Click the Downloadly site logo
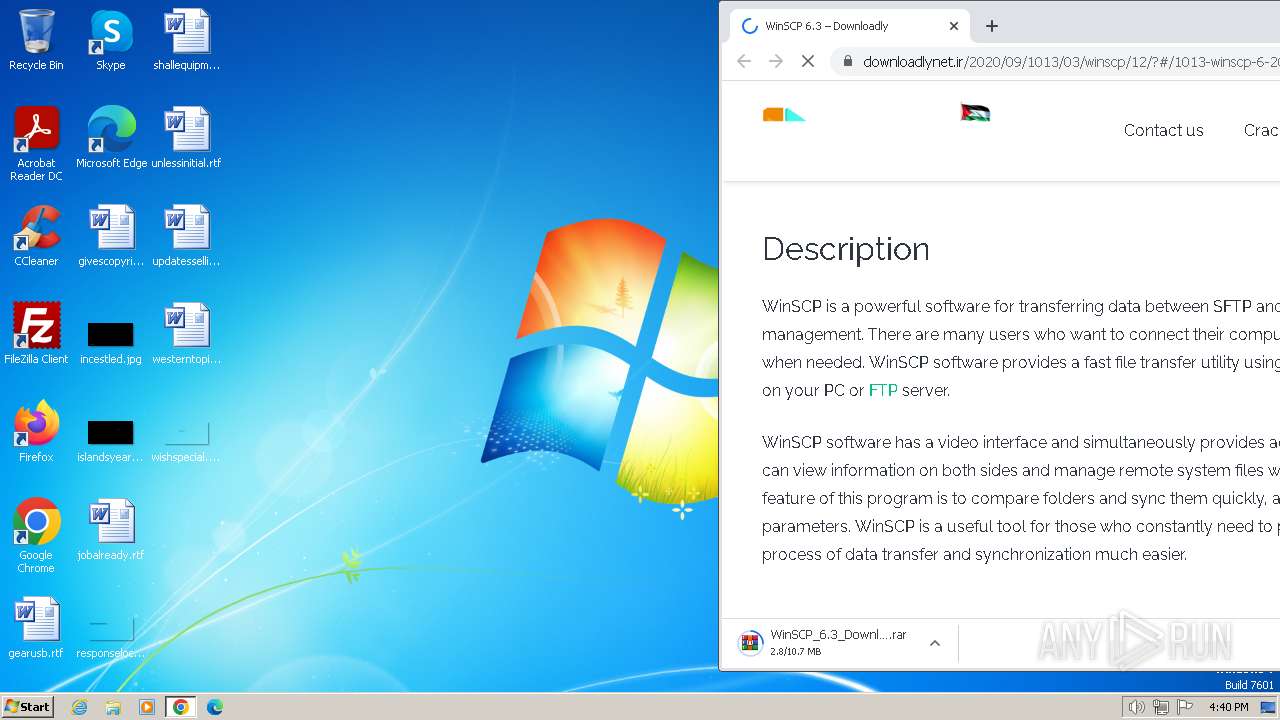 click(x=785, y=115)
